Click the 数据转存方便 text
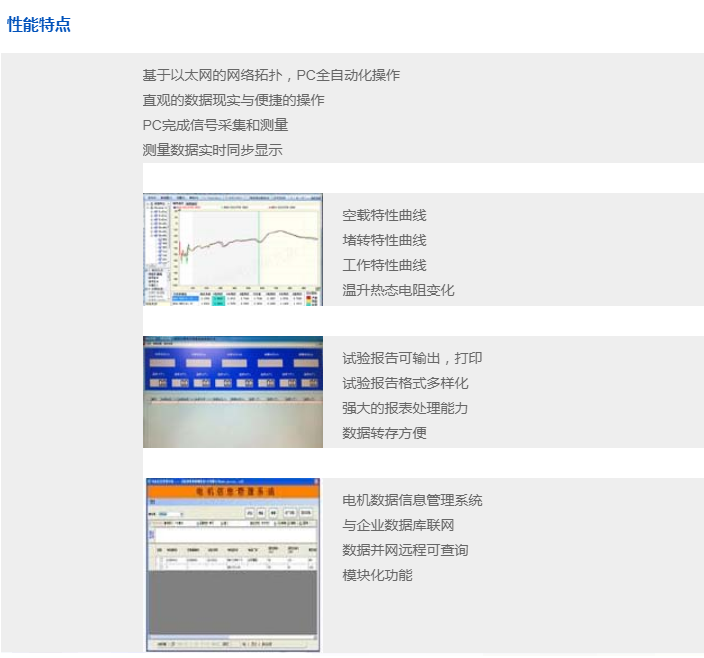Screen dimensions: 704x658 [x=384, y=433]
